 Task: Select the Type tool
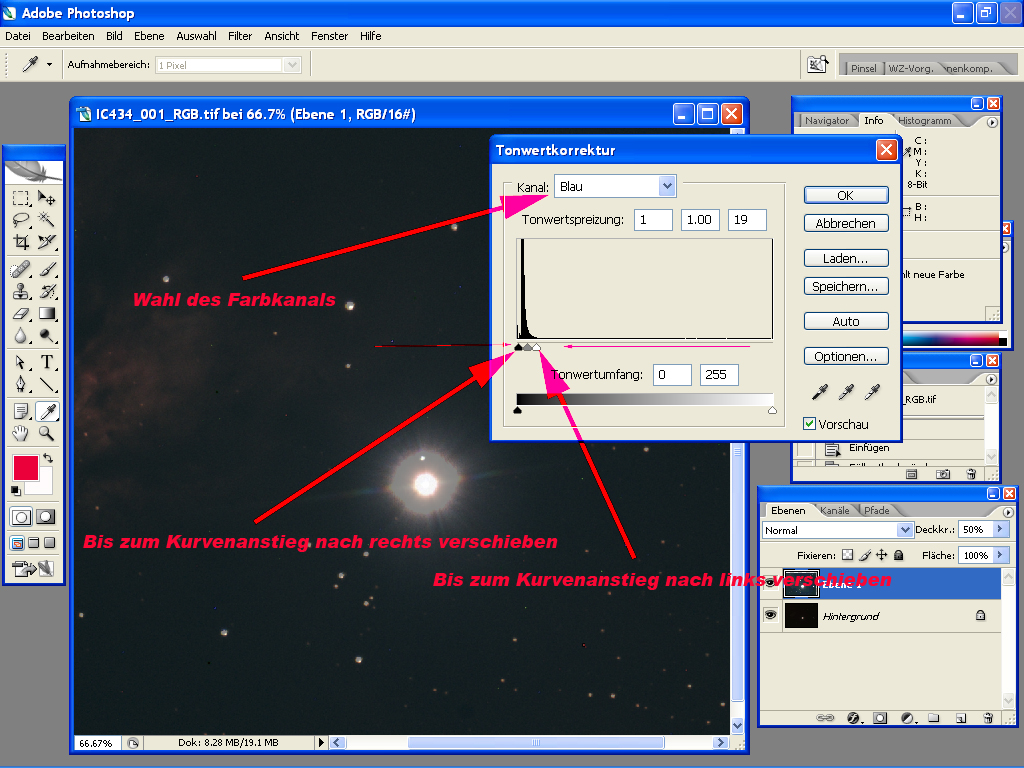pyautogui.click(x=46, y=362)
